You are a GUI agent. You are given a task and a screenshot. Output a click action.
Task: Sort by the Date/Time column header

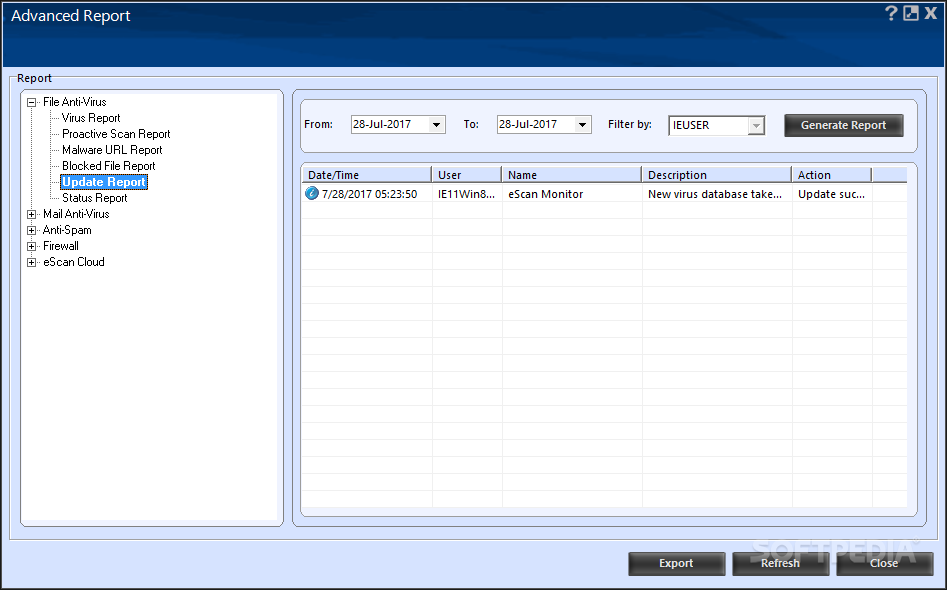[367, 175]
